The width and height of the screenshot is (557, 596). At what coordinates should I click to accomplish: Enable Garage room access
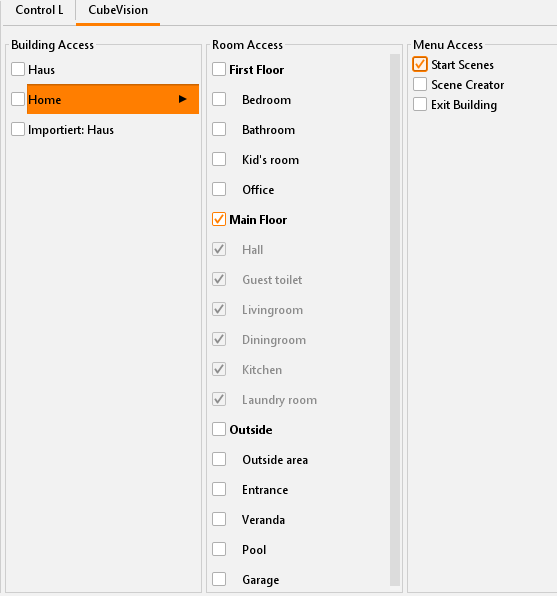pos(219,579)
